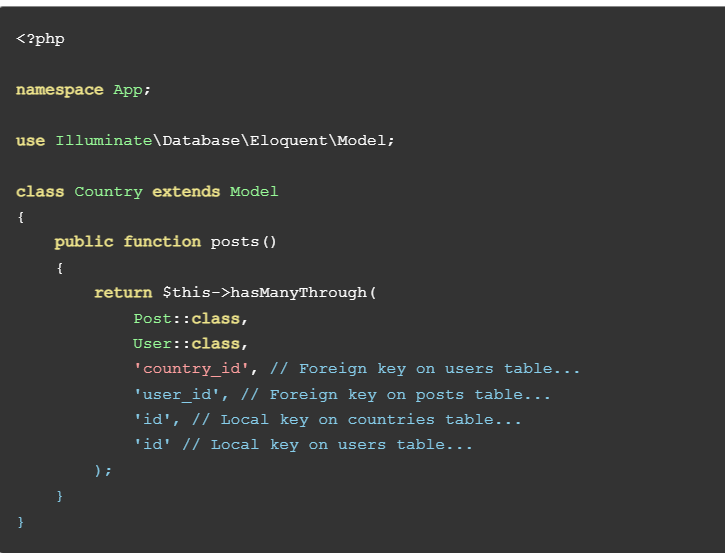Click User::class argument
The height and width of the screenshot is (553, 725).
(186, 344)
